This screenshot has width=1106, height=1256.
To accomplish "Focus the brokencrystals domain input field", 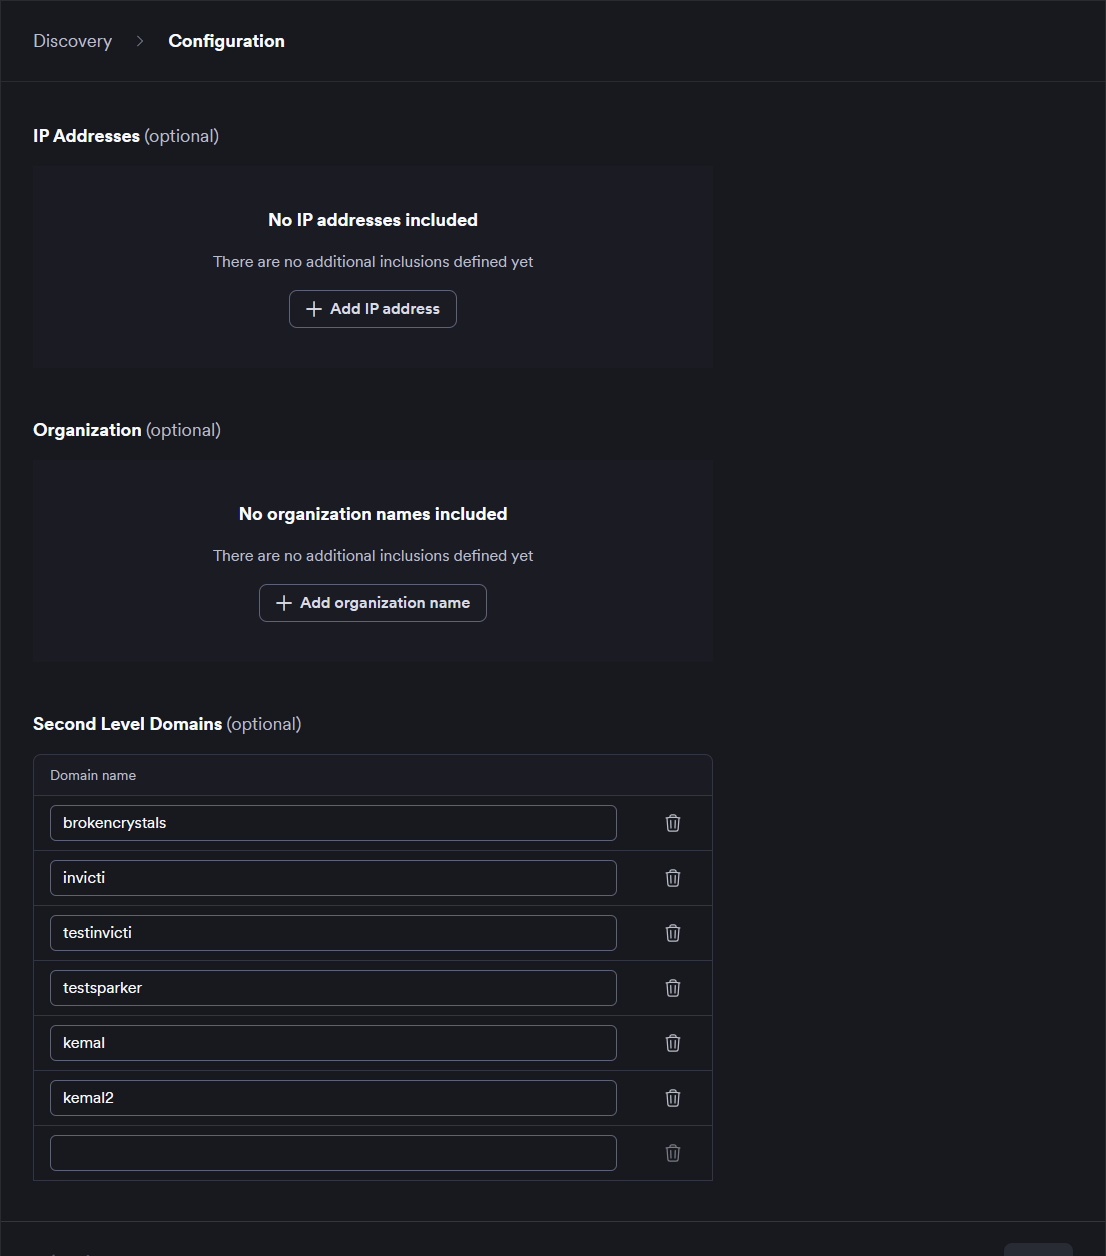I will coord(333,823).
